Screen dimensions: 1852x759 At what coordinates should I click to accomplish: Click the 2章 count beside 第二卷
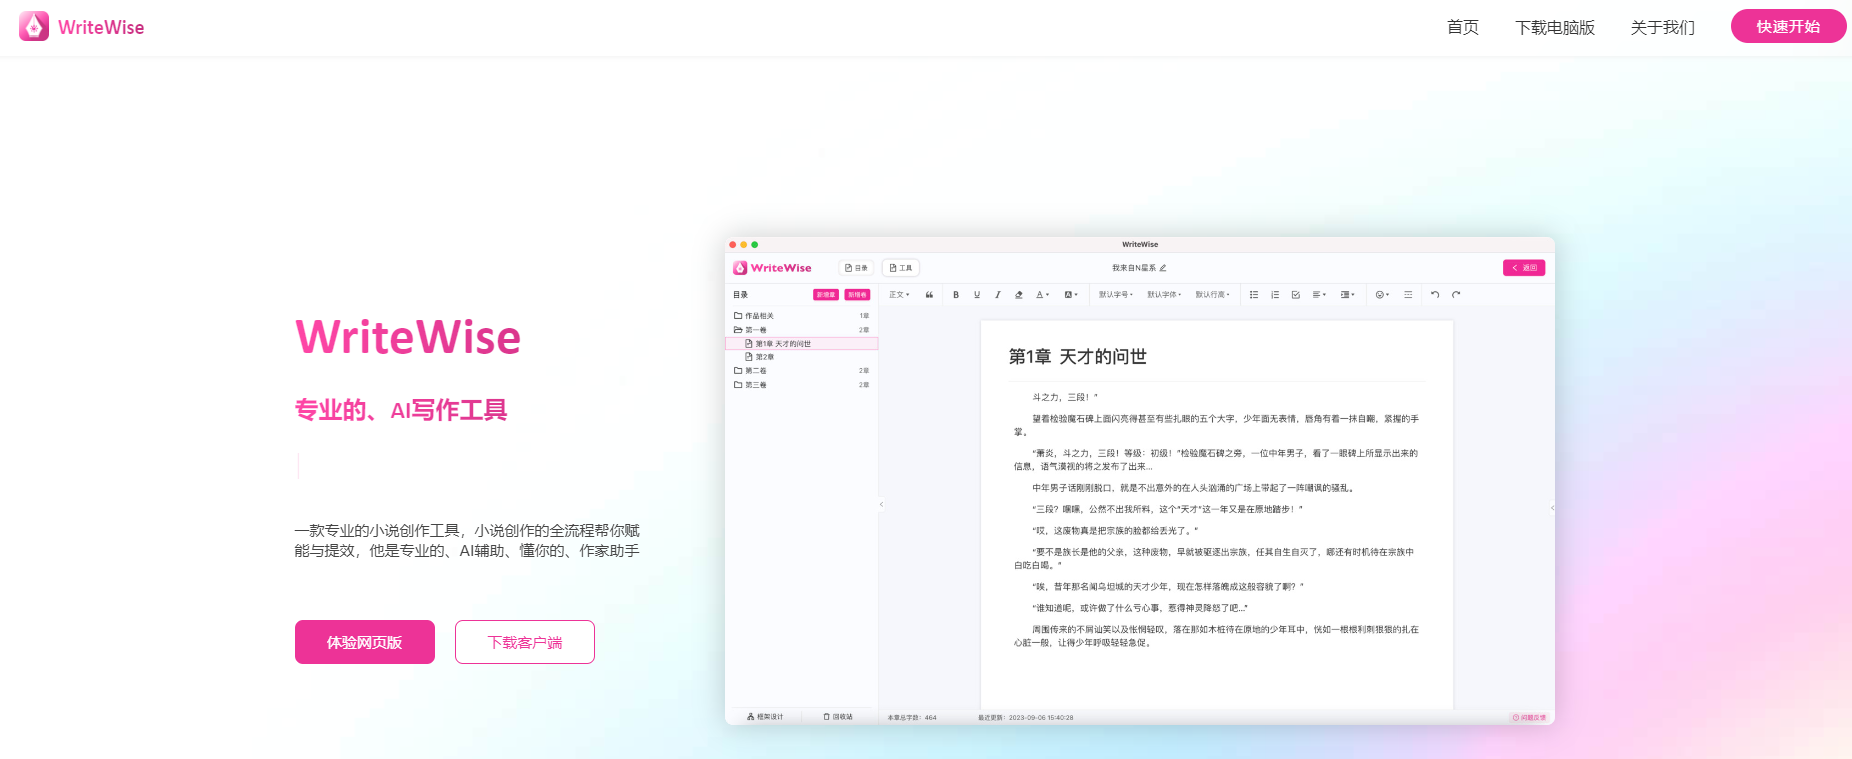pos(864,371)
